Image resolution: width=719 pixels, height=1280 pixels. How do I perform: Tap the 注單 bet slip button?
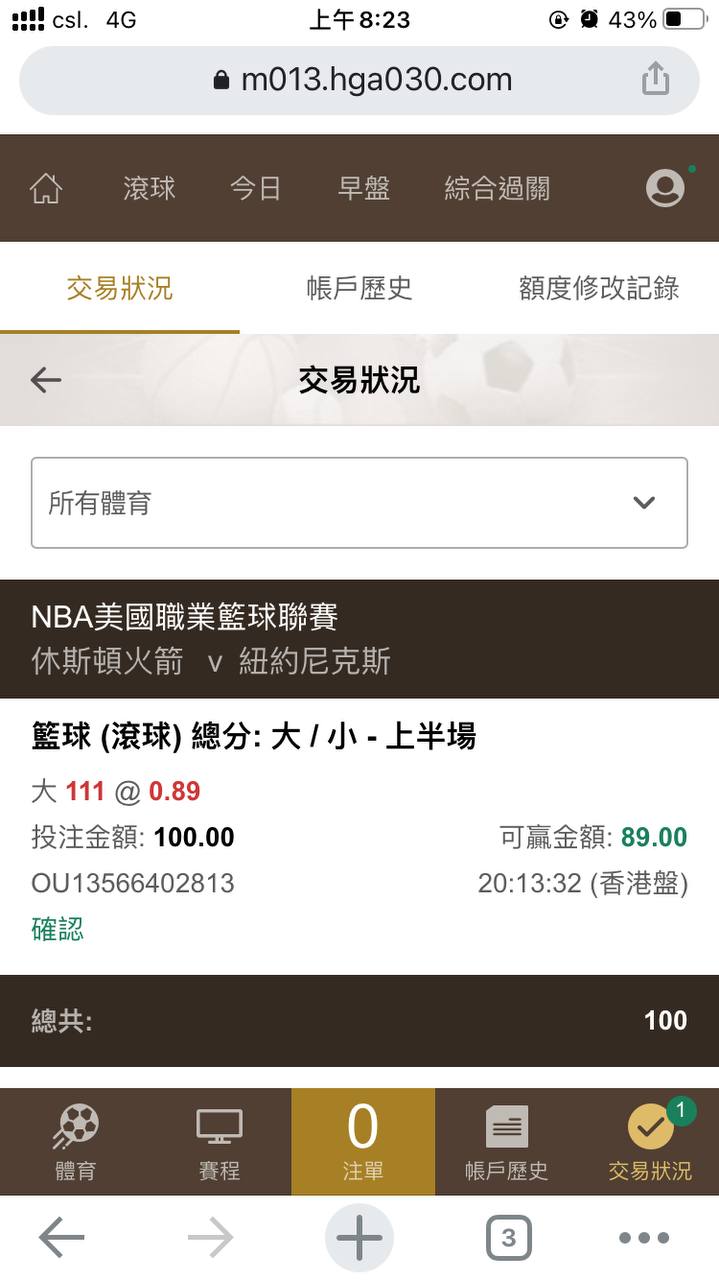363,1142
